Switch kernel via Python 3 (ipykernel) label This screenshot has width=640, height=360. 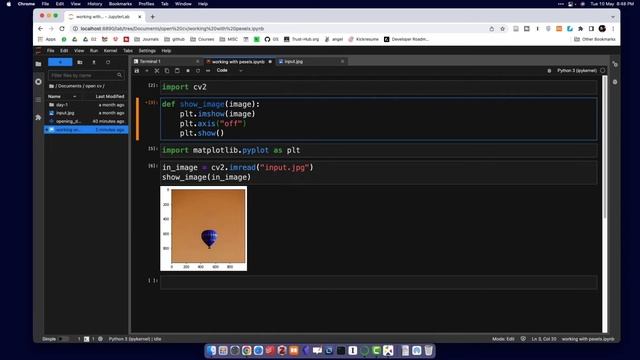coord(577,71)
